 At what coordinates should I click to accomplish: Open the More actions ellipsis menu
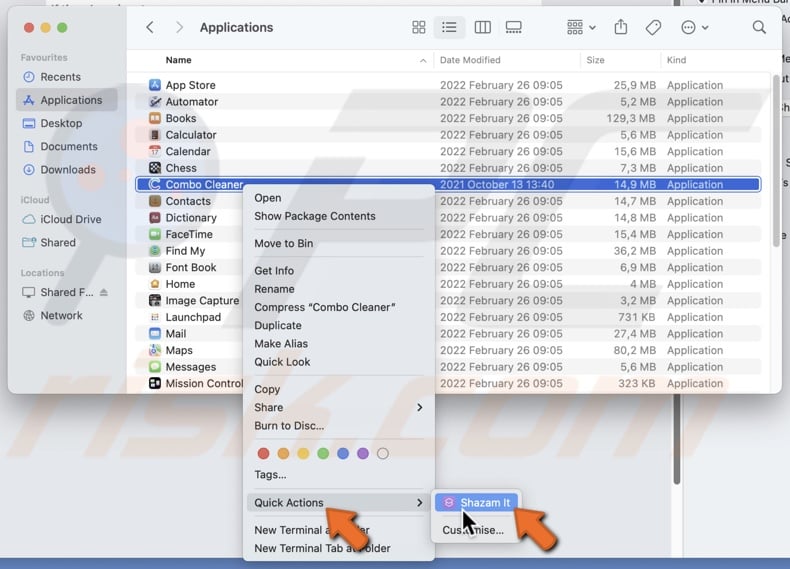click(694, 27)
